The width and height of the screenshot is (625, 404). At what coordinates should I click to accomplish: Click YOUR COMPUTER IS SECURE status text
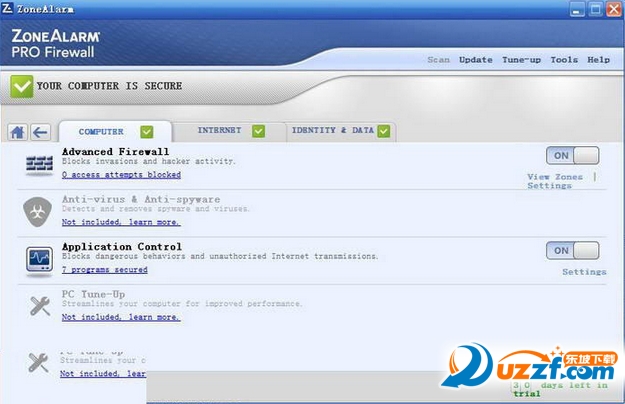(109, 86)
